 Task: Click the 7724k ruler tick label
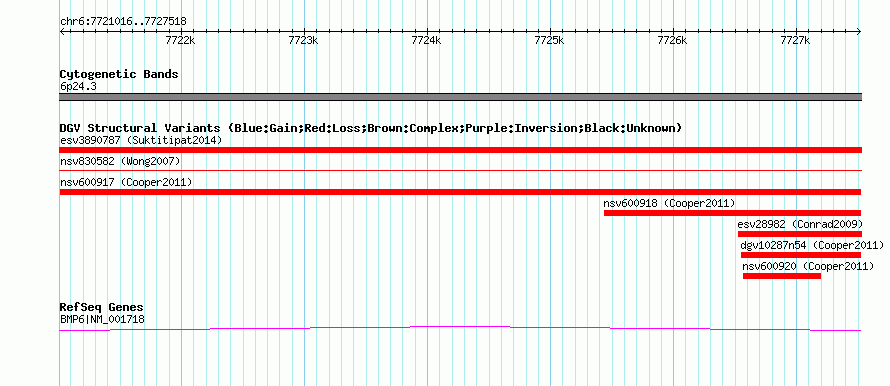[x=426, y=40]
